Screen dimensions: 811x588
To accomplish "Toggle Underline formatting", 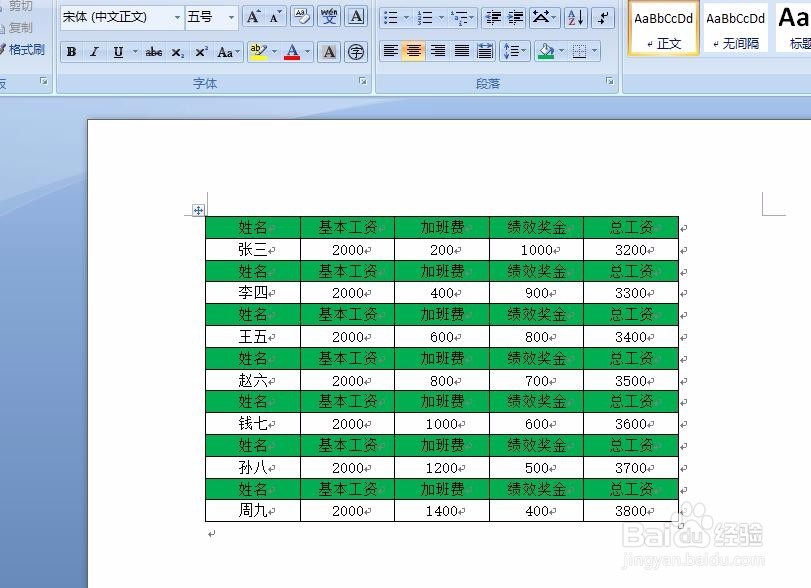I will [x=118, y=52].
